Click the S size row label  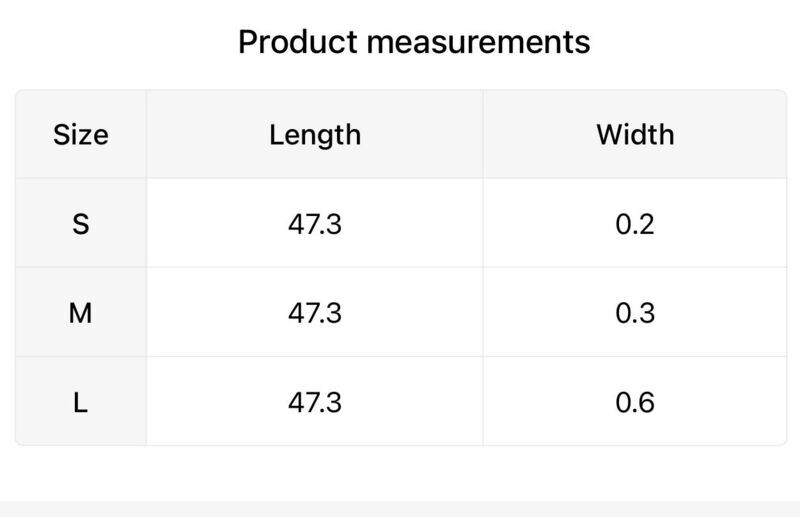[81, 224]
